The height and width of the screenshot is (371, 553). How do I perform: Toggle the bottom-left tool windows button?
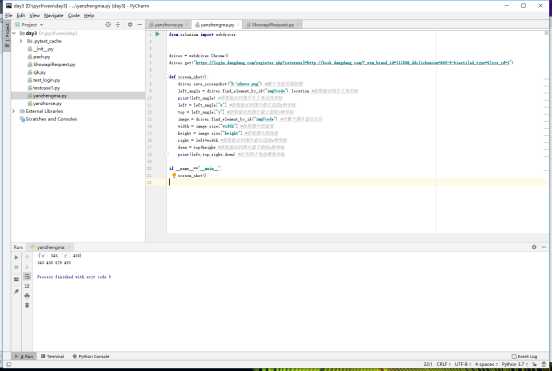click(8, 364)
